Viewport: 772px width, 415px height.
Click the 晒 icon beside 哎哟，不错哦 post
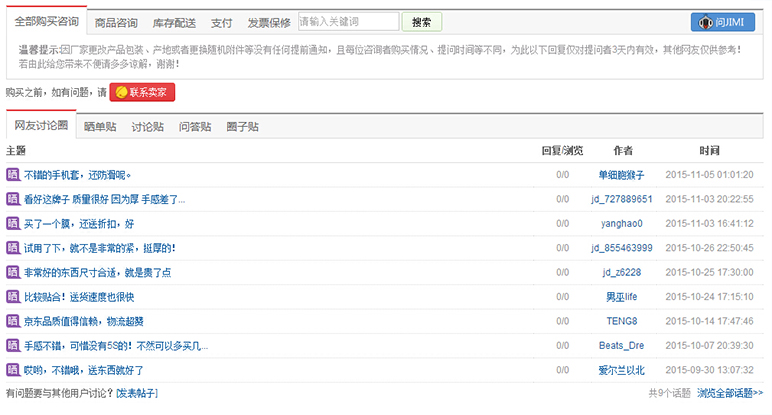pyautogui.click(x=13, y=370)
